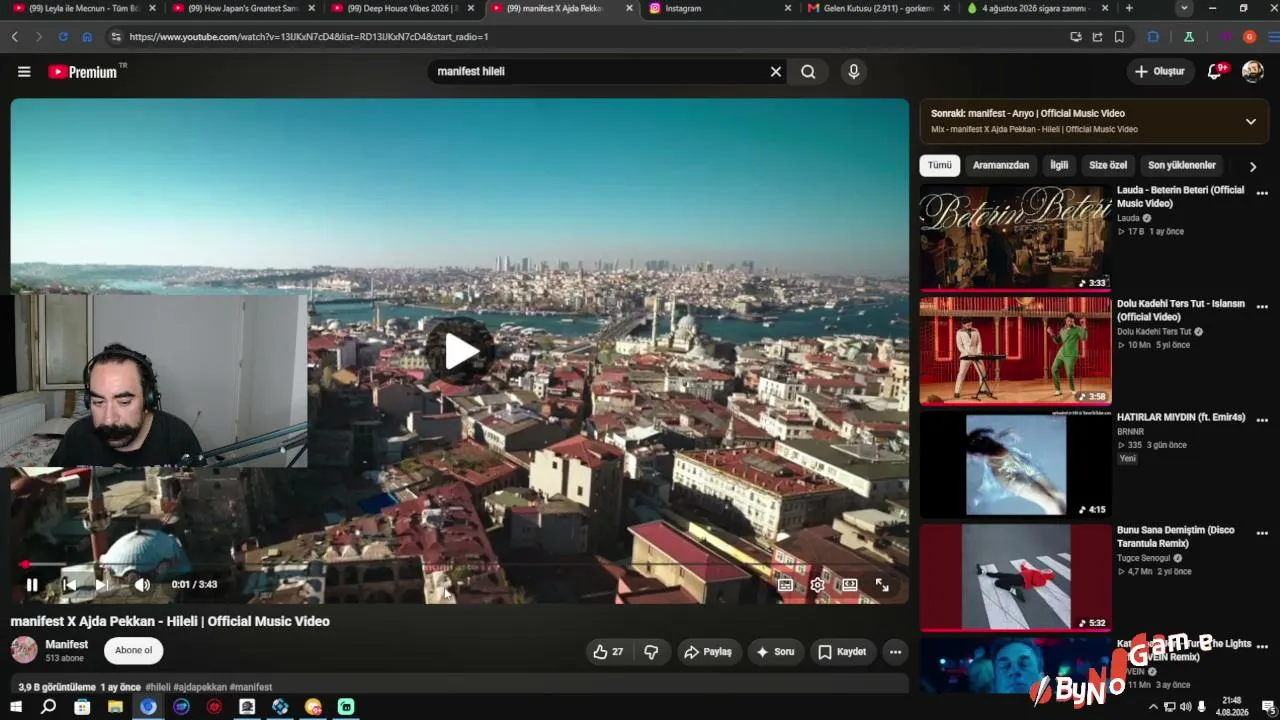
Task: Click the browser address bar URL
Action: coord(308,37)
